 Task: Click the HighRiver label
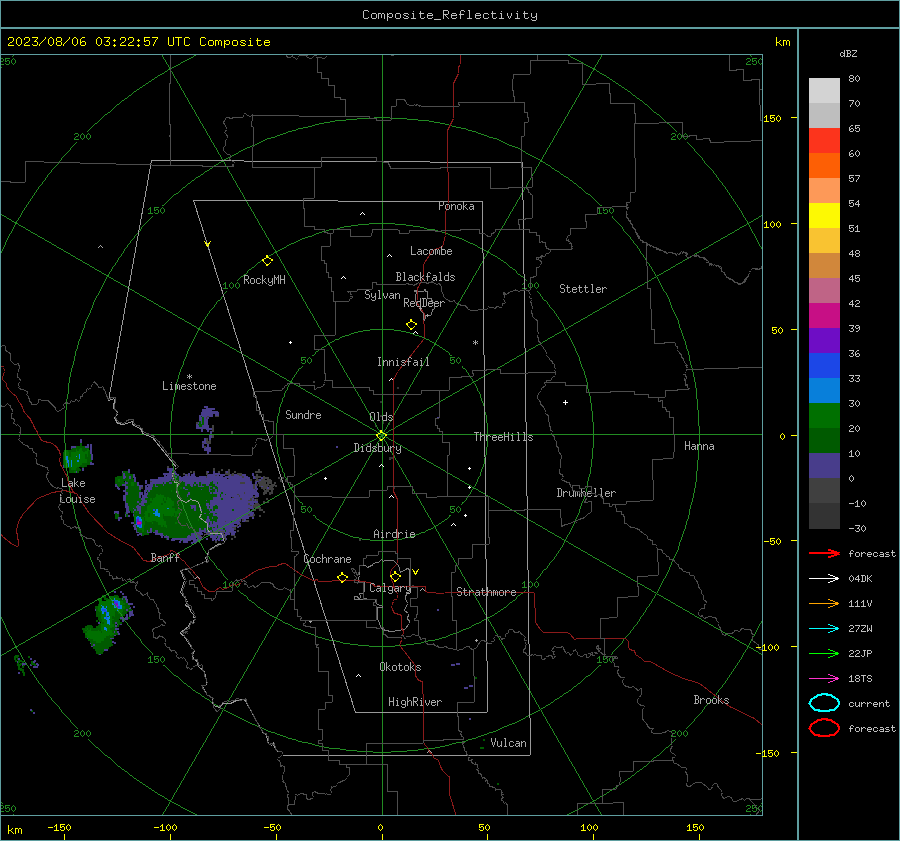coord(415,702)
